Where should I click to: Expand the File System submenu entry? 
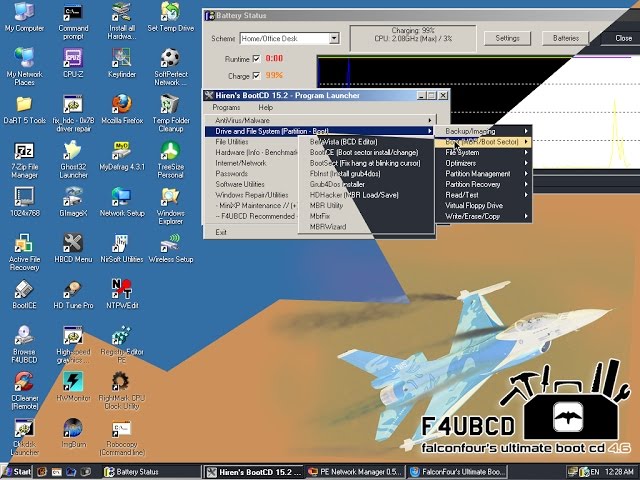pos(484,152)
